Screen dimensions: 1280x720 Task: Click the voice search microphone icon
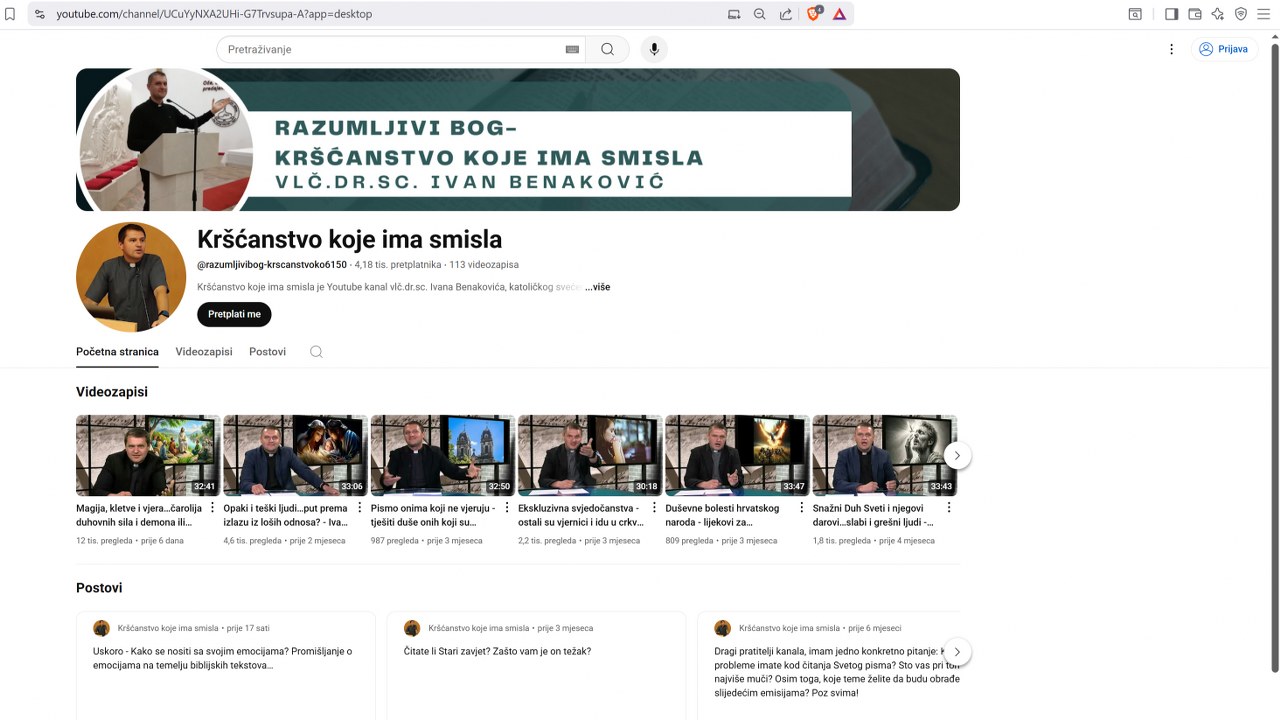(654, 49)
